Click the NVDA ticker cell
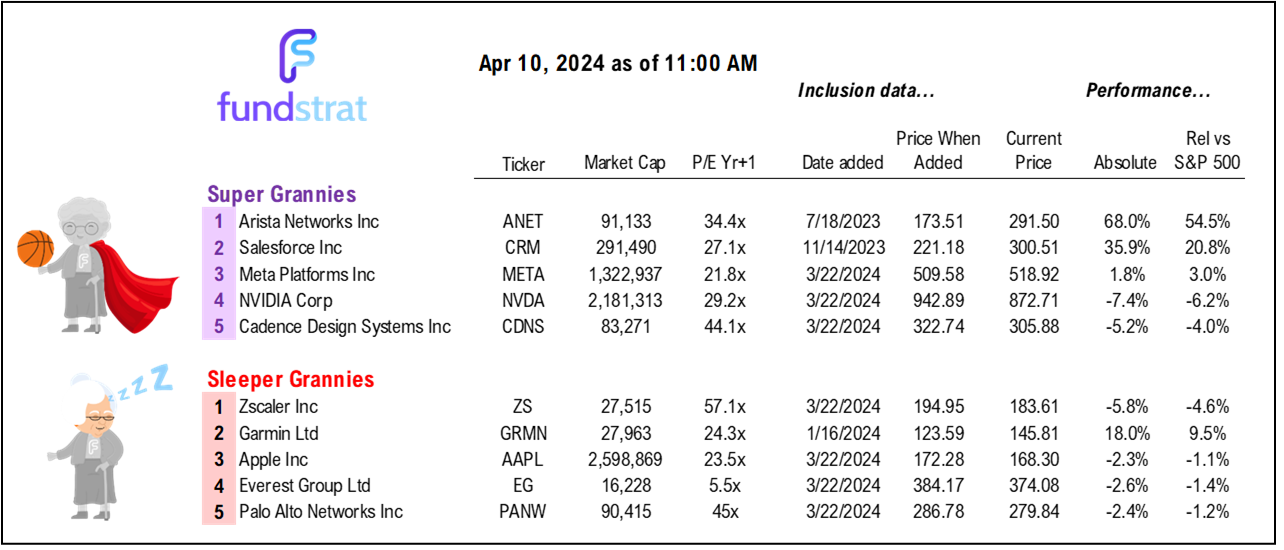 (x=524, y=301)
